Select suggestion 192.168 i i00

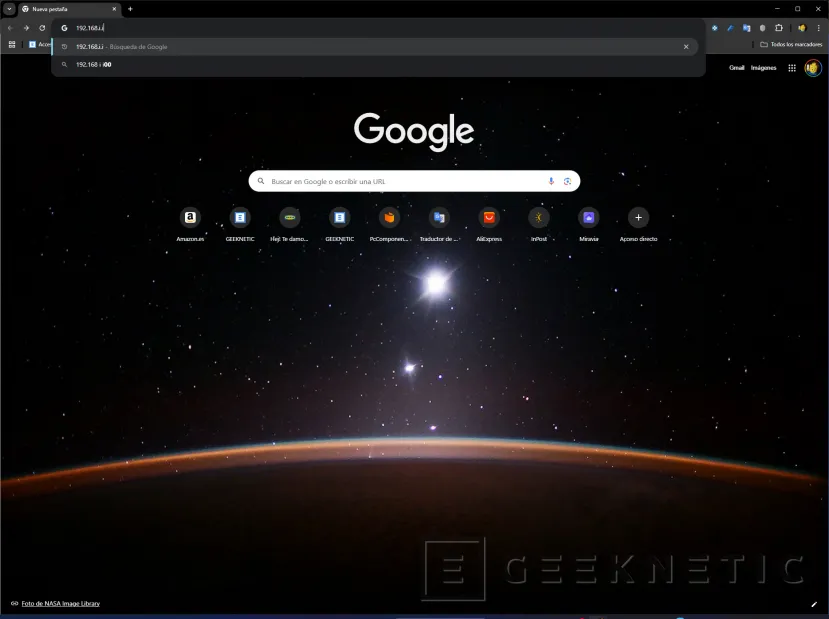pos(375,64)
